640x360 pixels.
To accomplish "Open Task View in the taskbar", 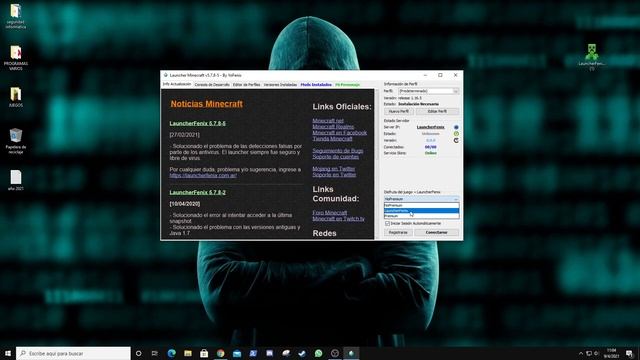I will tap(155, 353).
